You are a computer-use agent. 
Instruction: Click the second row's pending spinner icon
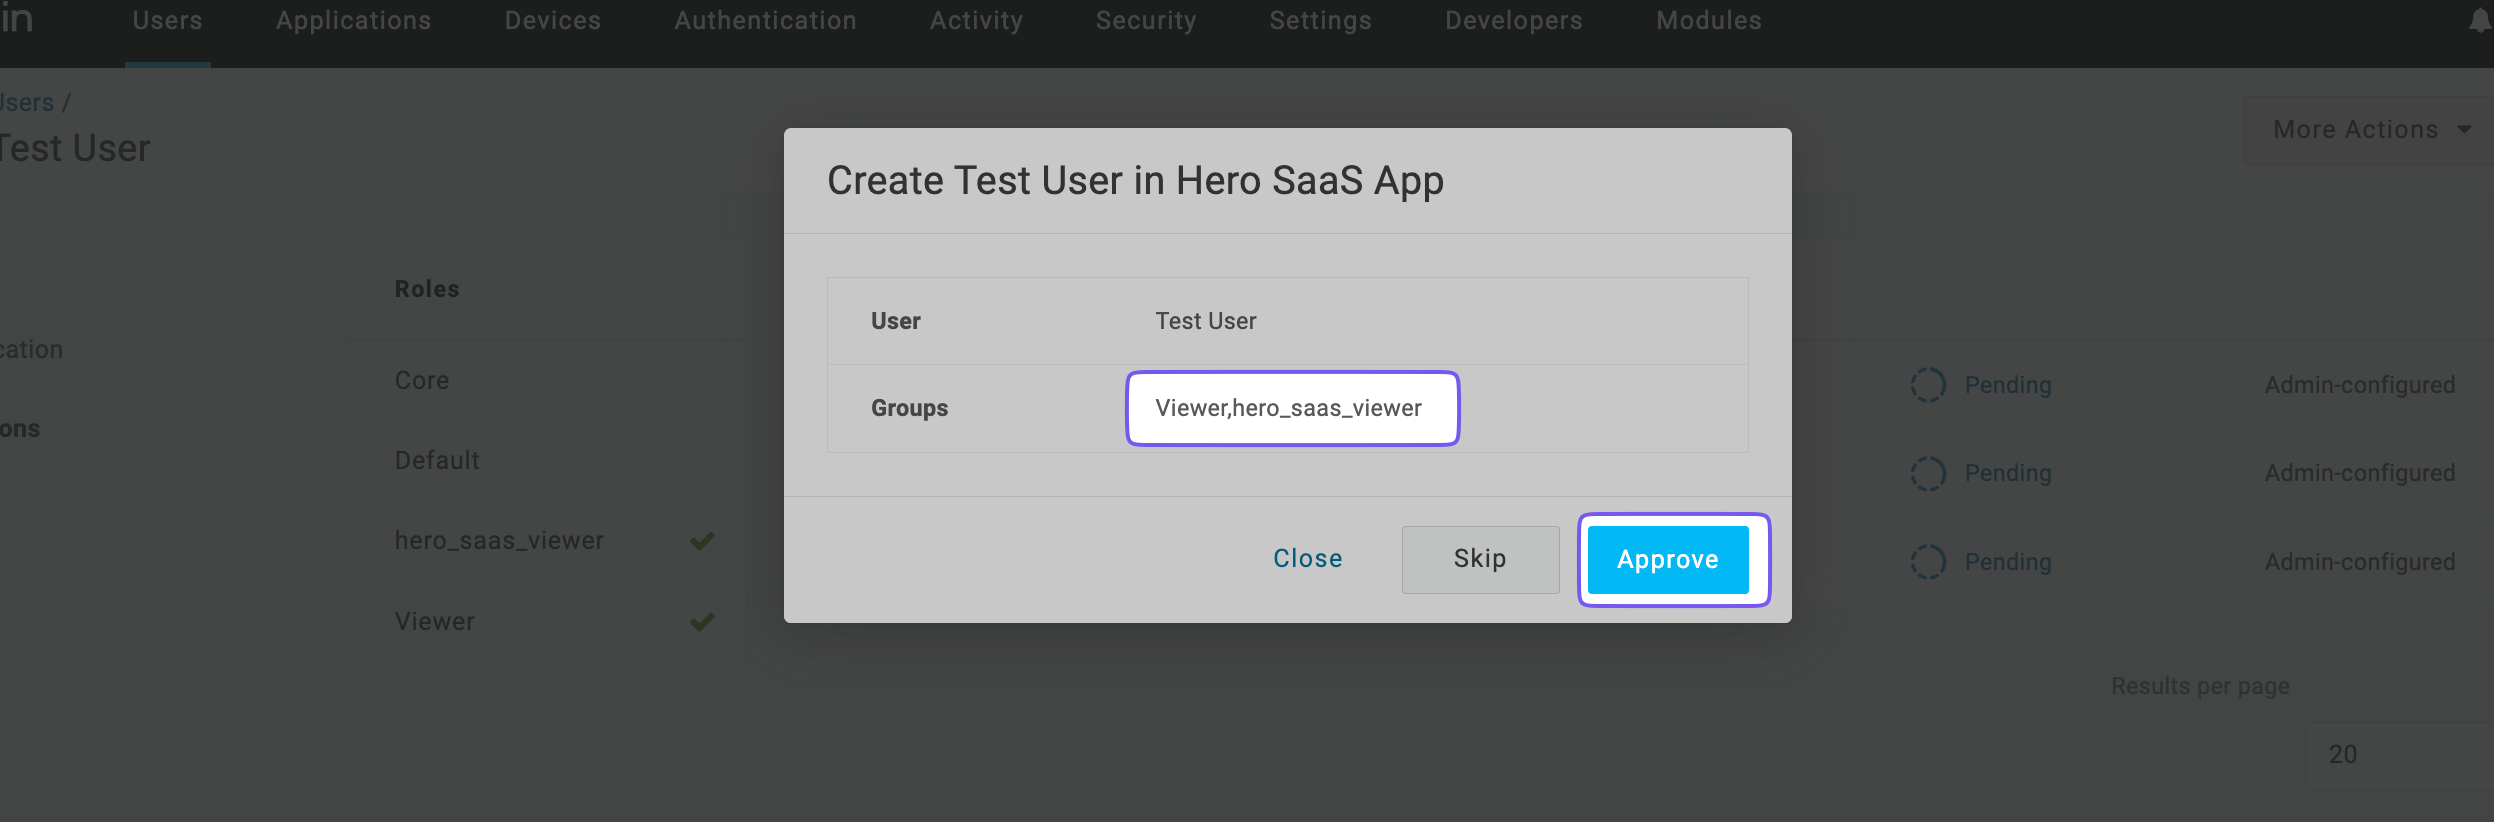pos(1928,473)
